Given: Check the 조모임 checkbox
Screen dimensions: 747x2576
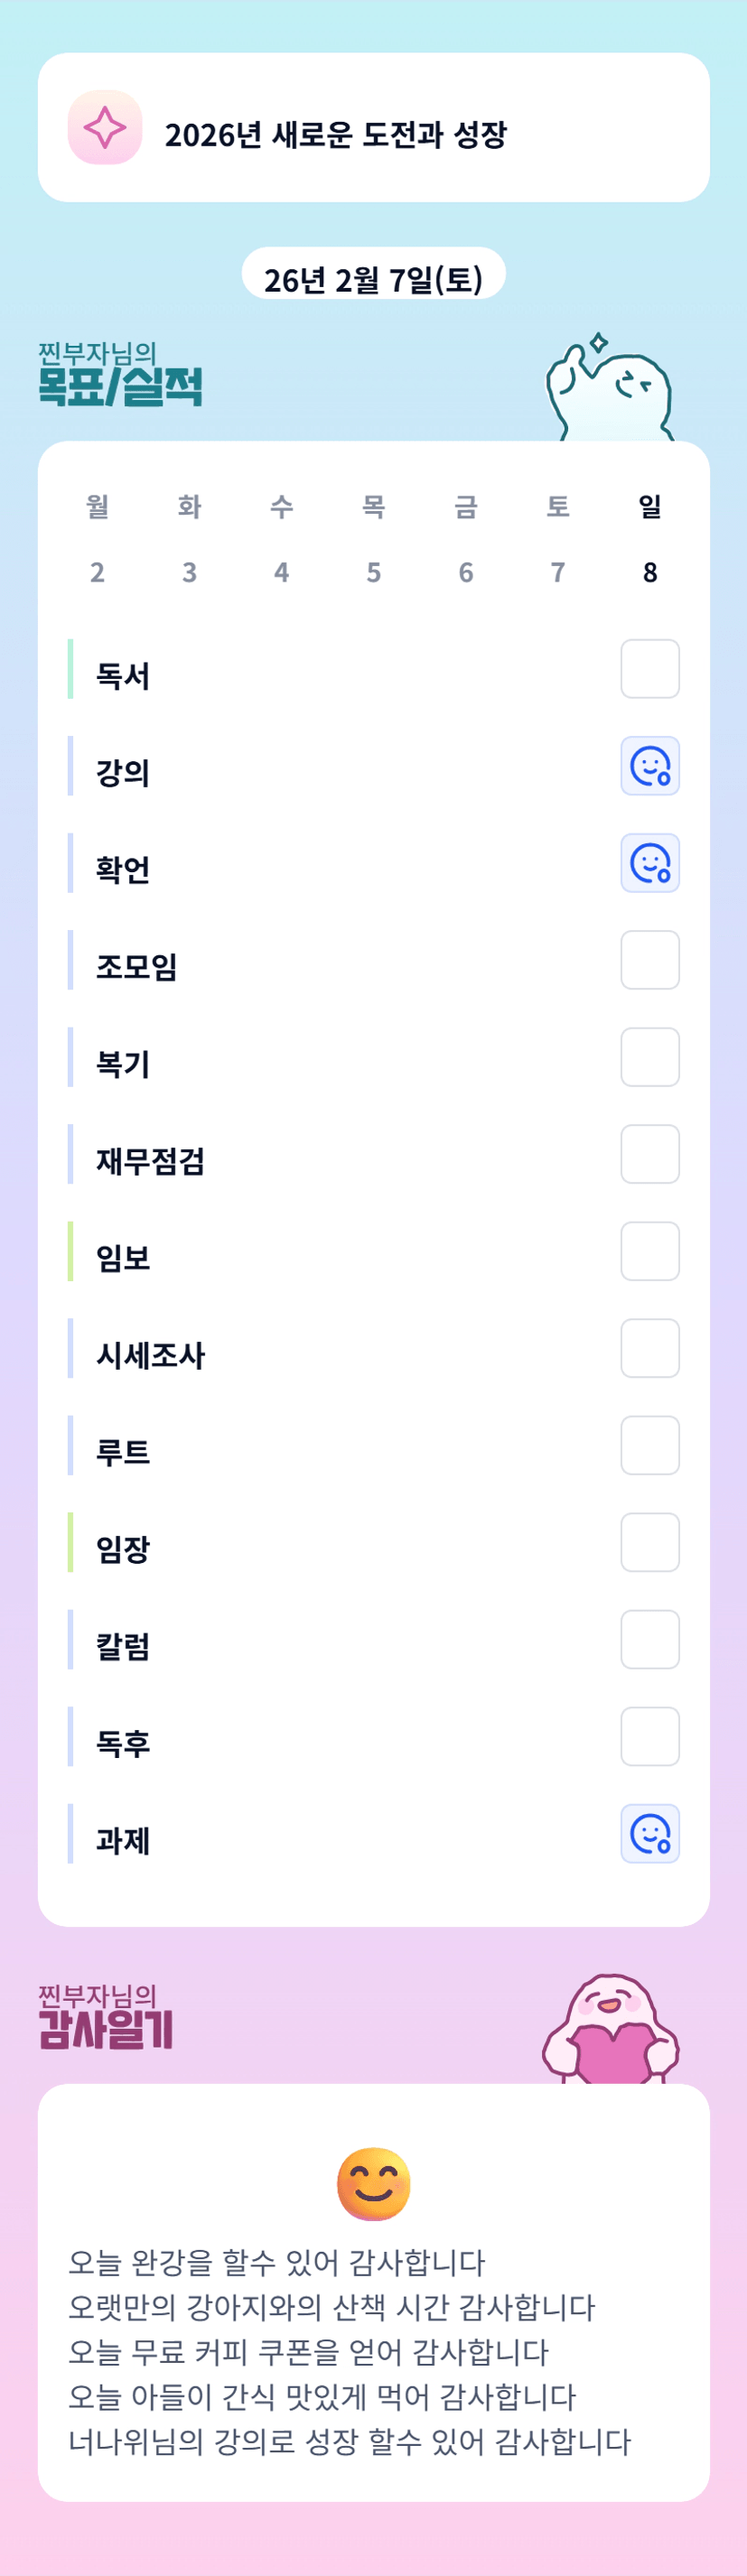Looking at the screenshot, I should (x=650, y=960).
